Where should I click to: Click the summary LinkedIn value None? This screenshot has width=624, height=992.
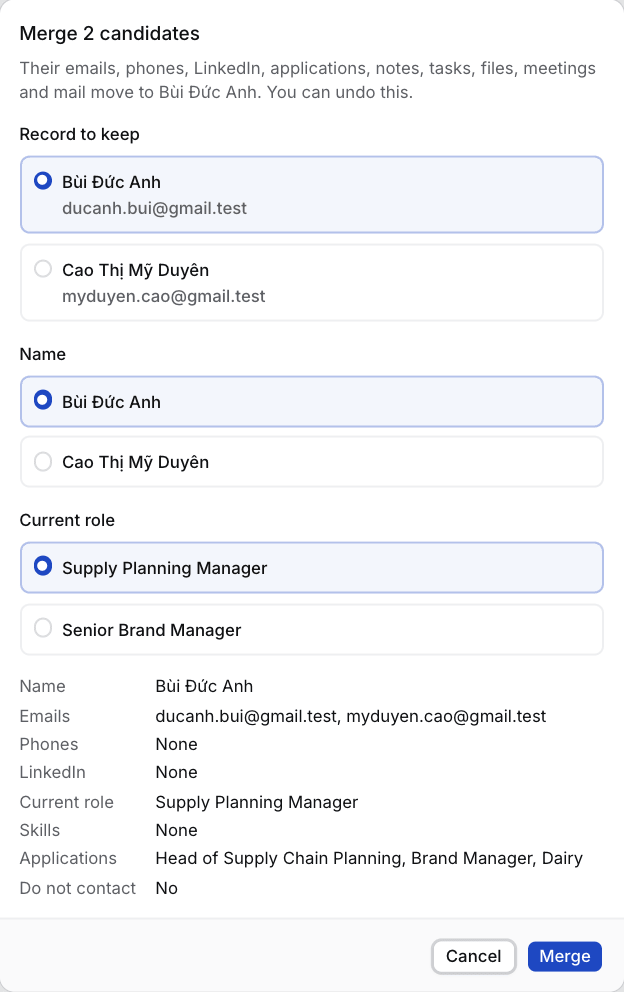177,772
